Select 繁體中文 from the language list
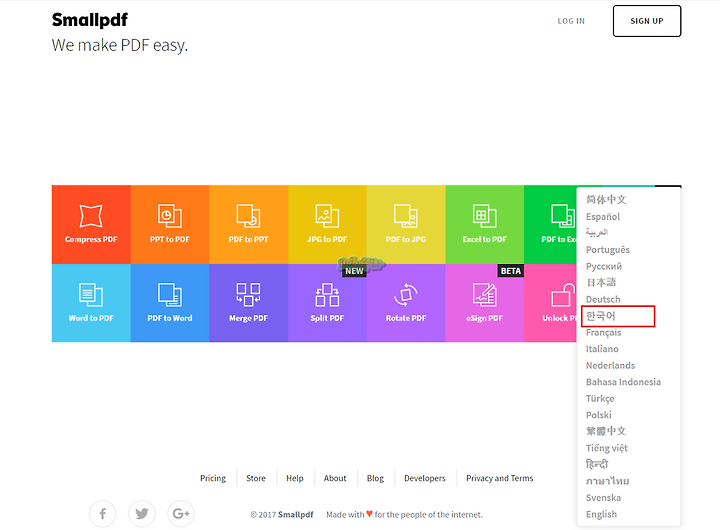The image size is (720, 530). click(606, 431)
